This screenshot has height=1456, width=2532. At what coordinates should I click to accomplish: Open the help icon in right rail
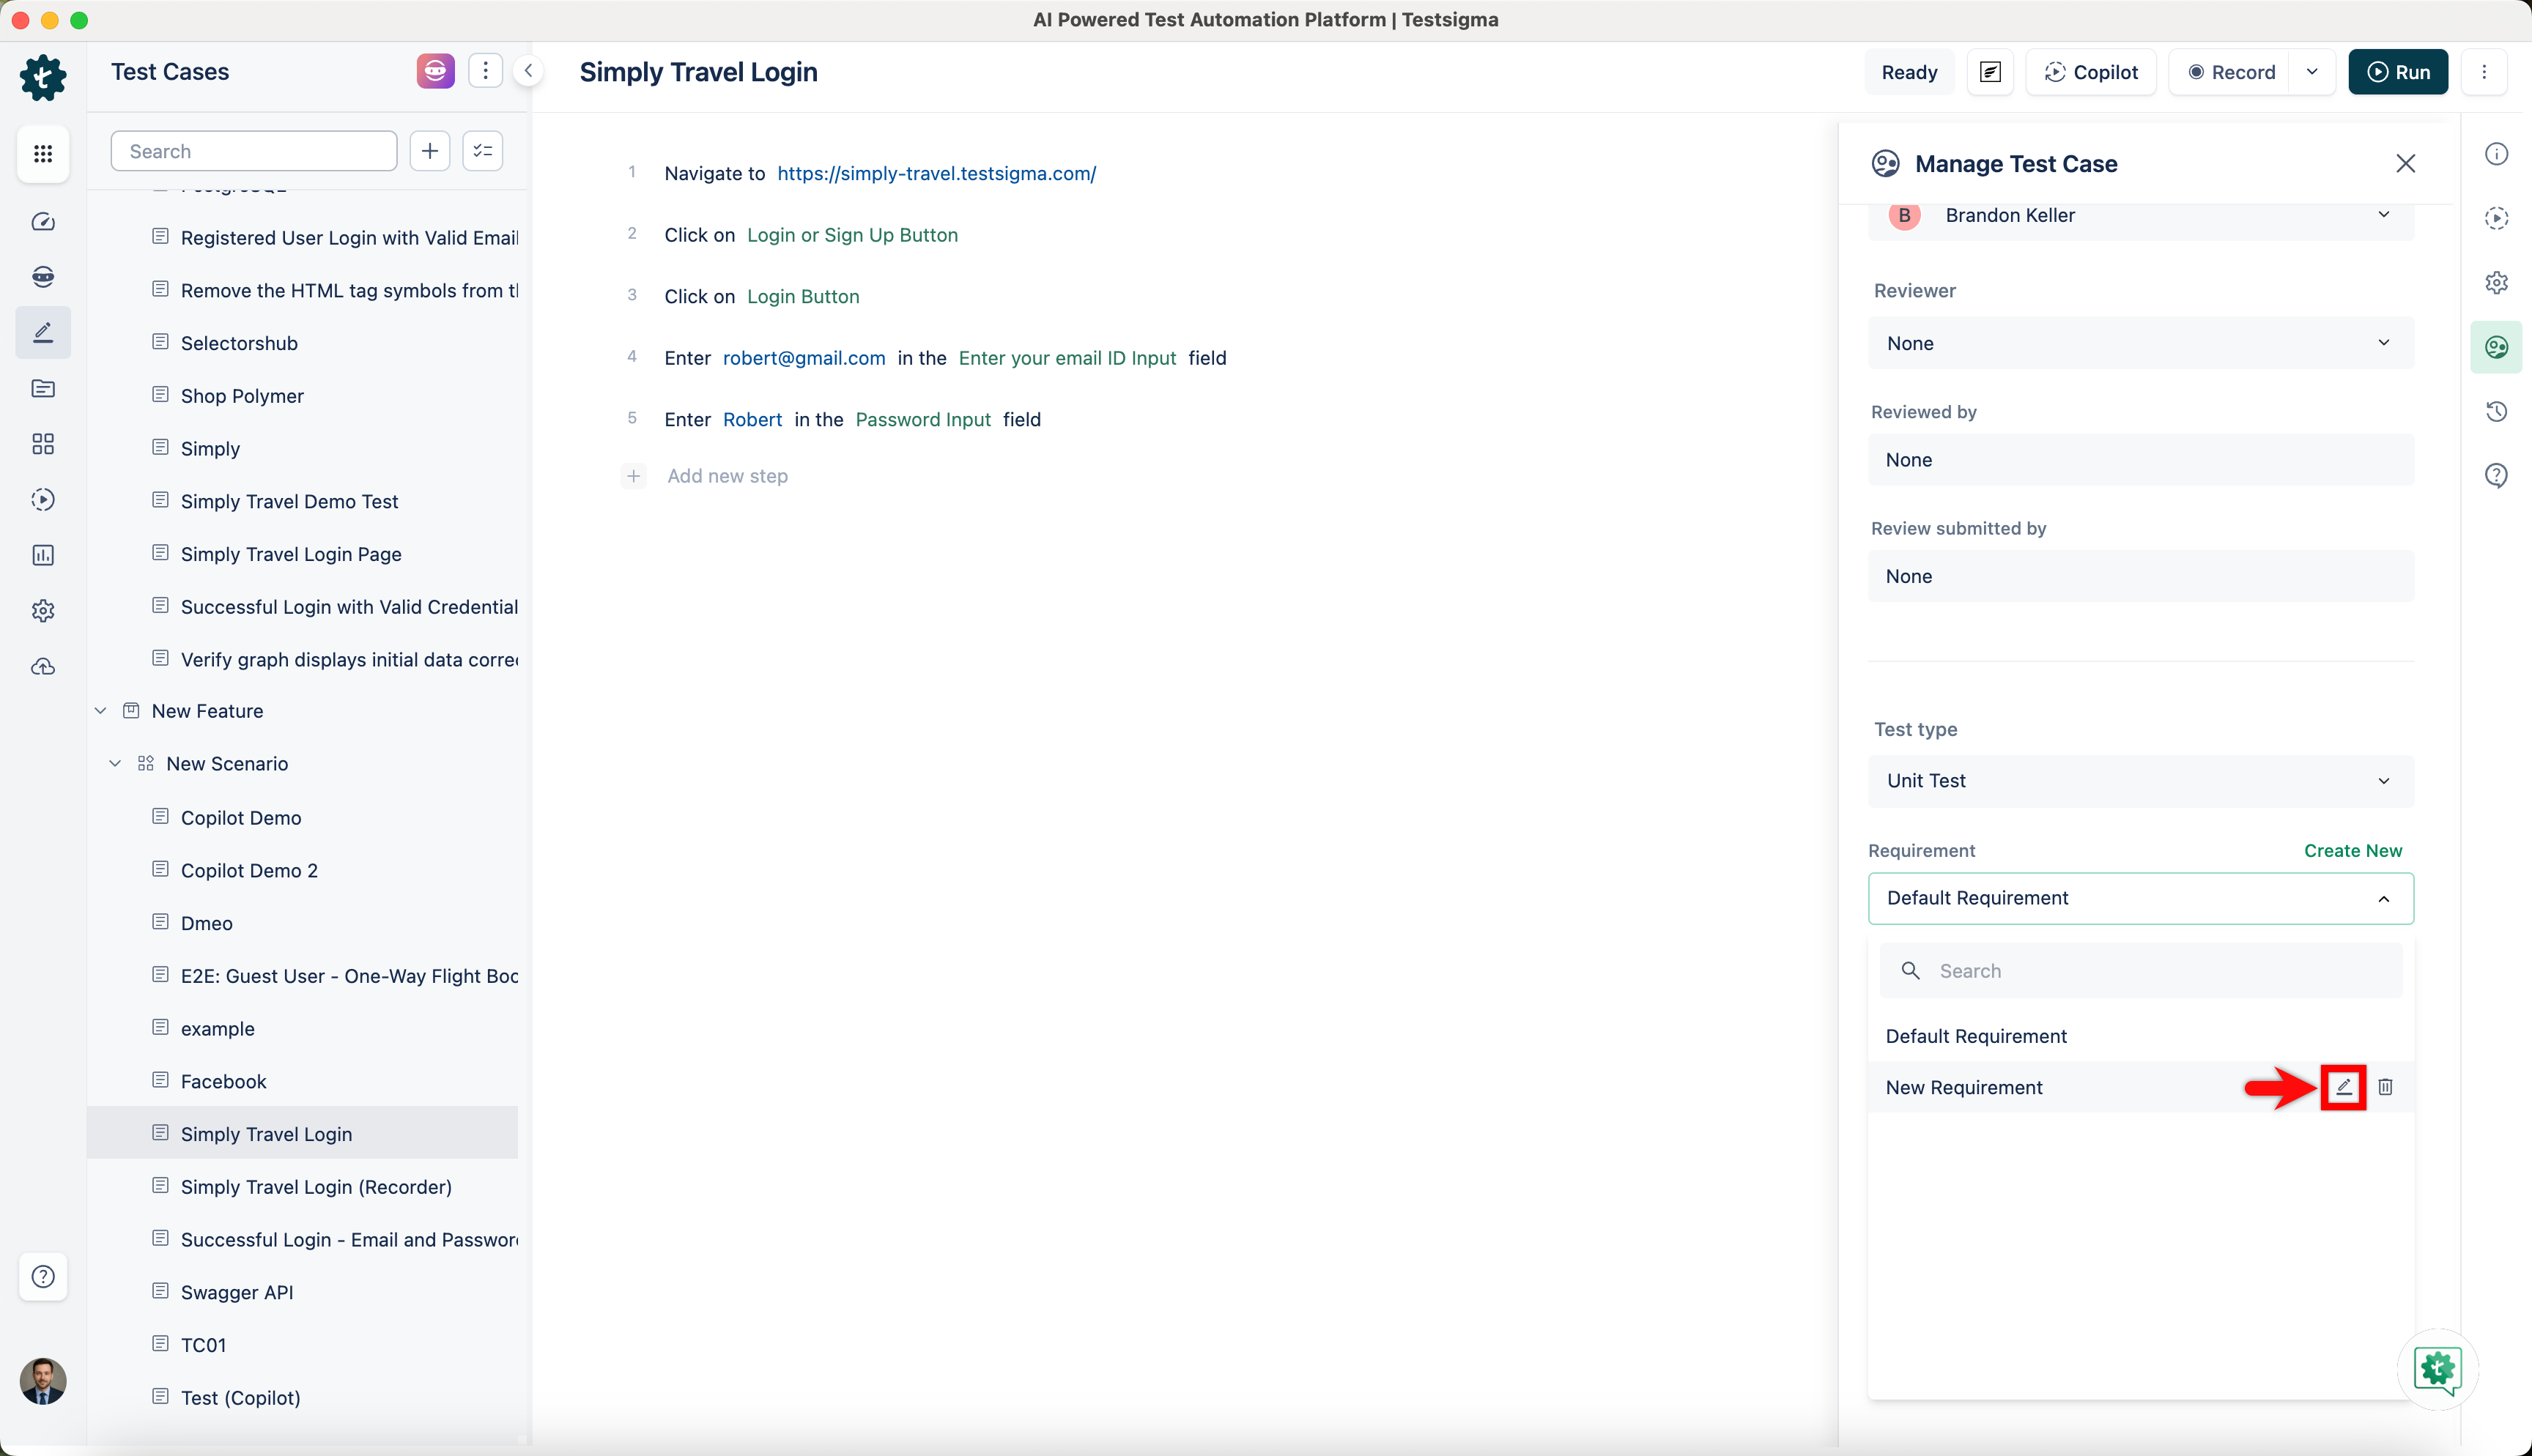[x=2497, y=475]
